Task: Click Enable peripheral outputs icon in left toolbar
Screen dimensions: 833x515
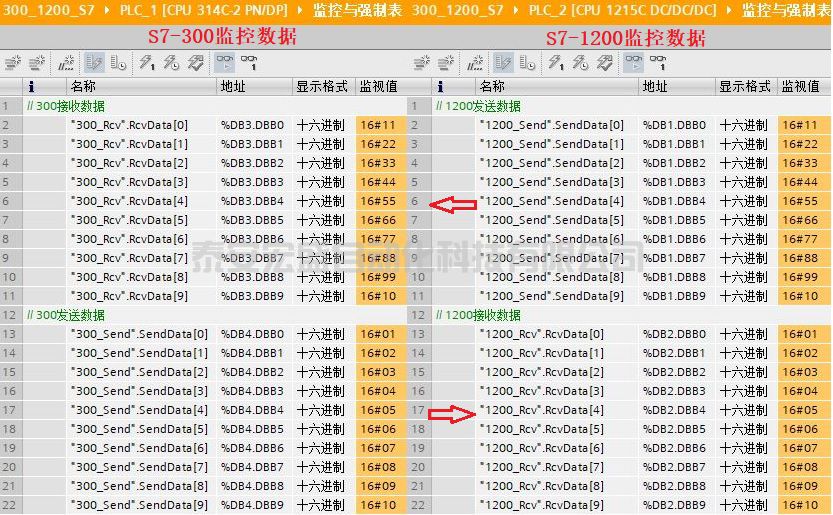Action: click(x=196, y=62)
